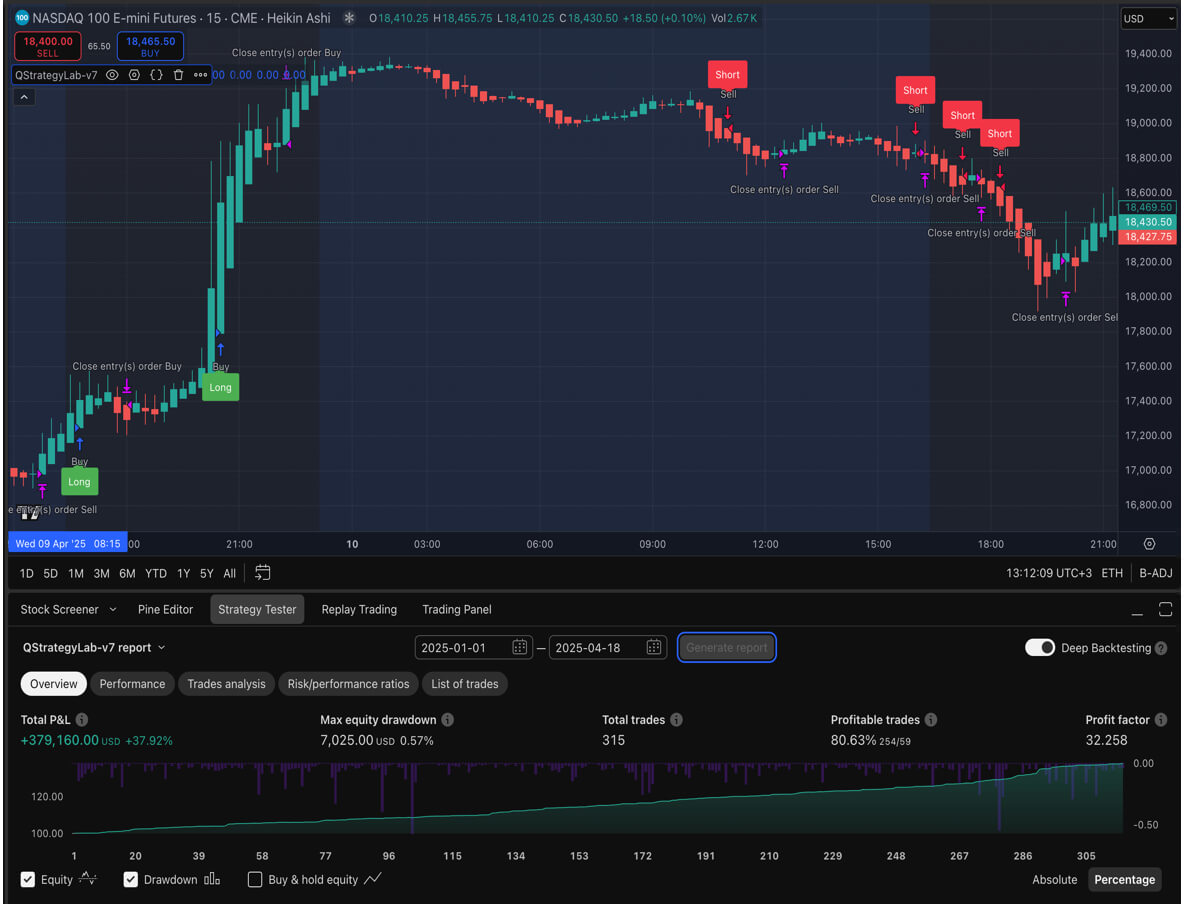Show Max equity drawdown info icon
The image size is (1184, 904).
(x=448, y=720)
